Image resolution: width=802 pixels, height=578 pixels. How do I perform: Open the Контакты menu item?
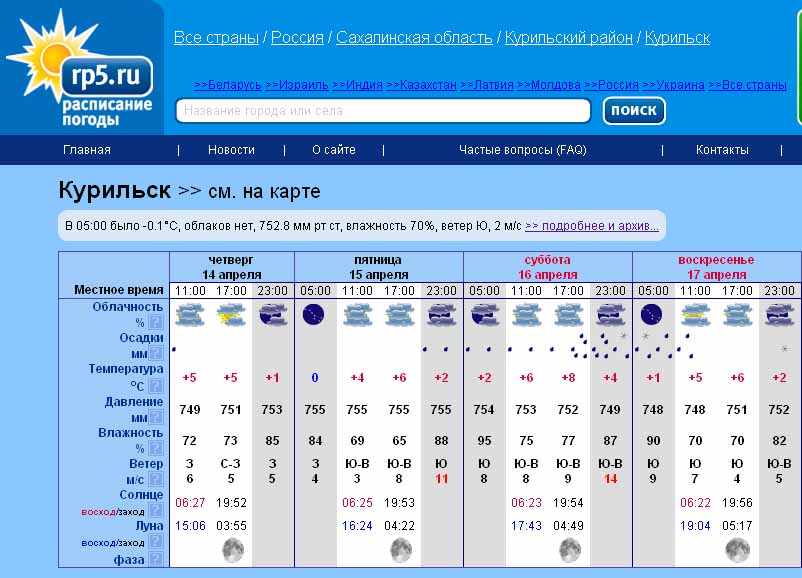click(x=722, y=150)
